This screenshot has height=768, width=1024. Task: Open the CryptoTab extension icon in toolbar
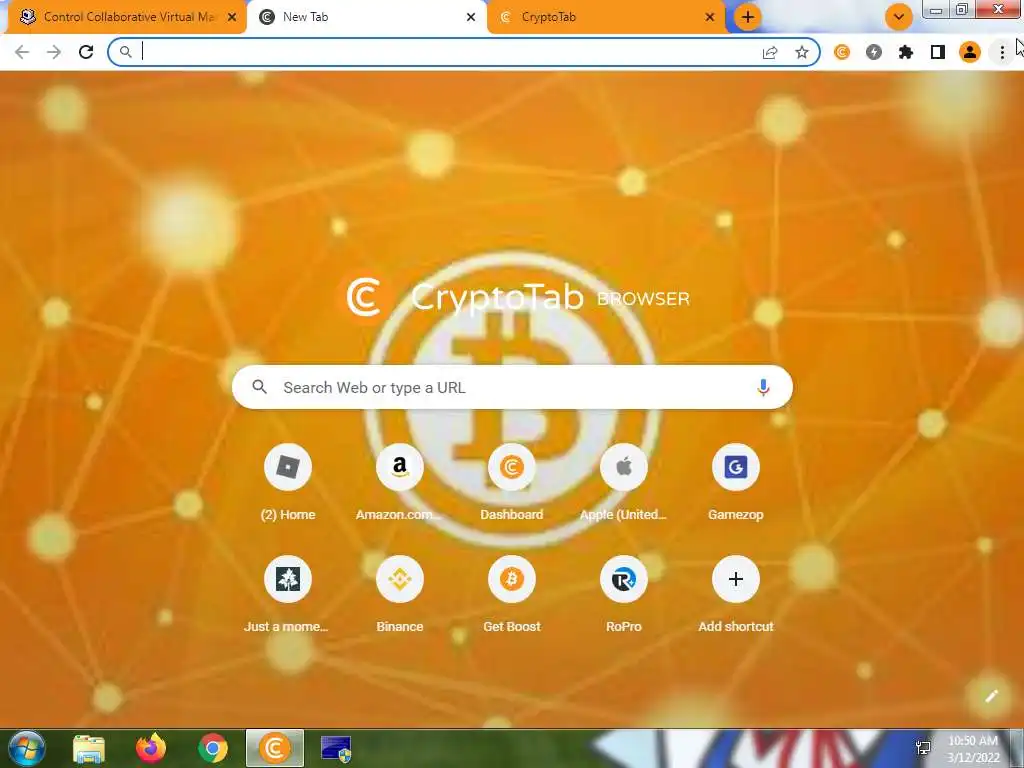pyautogui.click(x=842, y=52)
